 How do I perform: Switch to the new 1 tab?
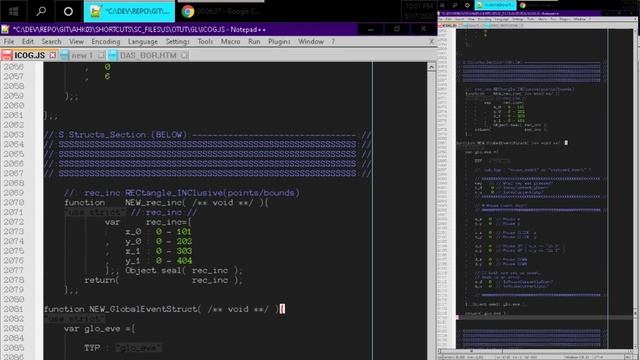[x=82, y=56]
